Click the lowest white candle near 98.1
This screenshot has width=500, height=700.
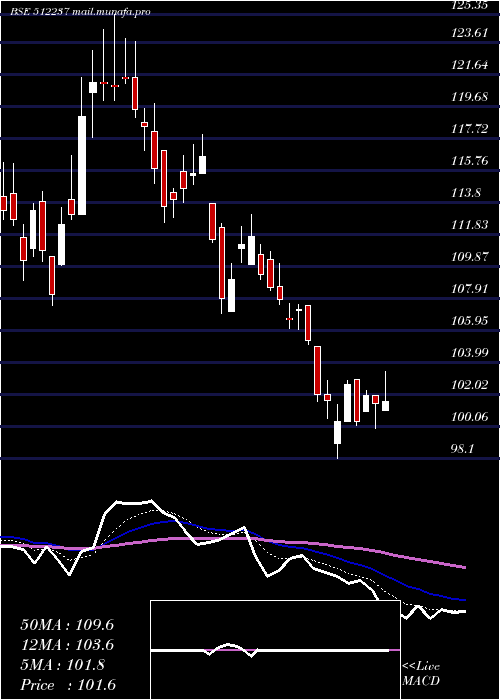click(x=337, y=432)
